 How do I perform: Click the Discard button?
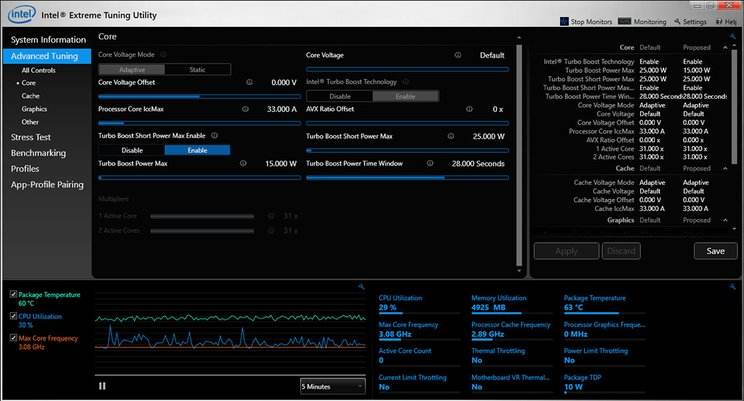pos(621,251)
